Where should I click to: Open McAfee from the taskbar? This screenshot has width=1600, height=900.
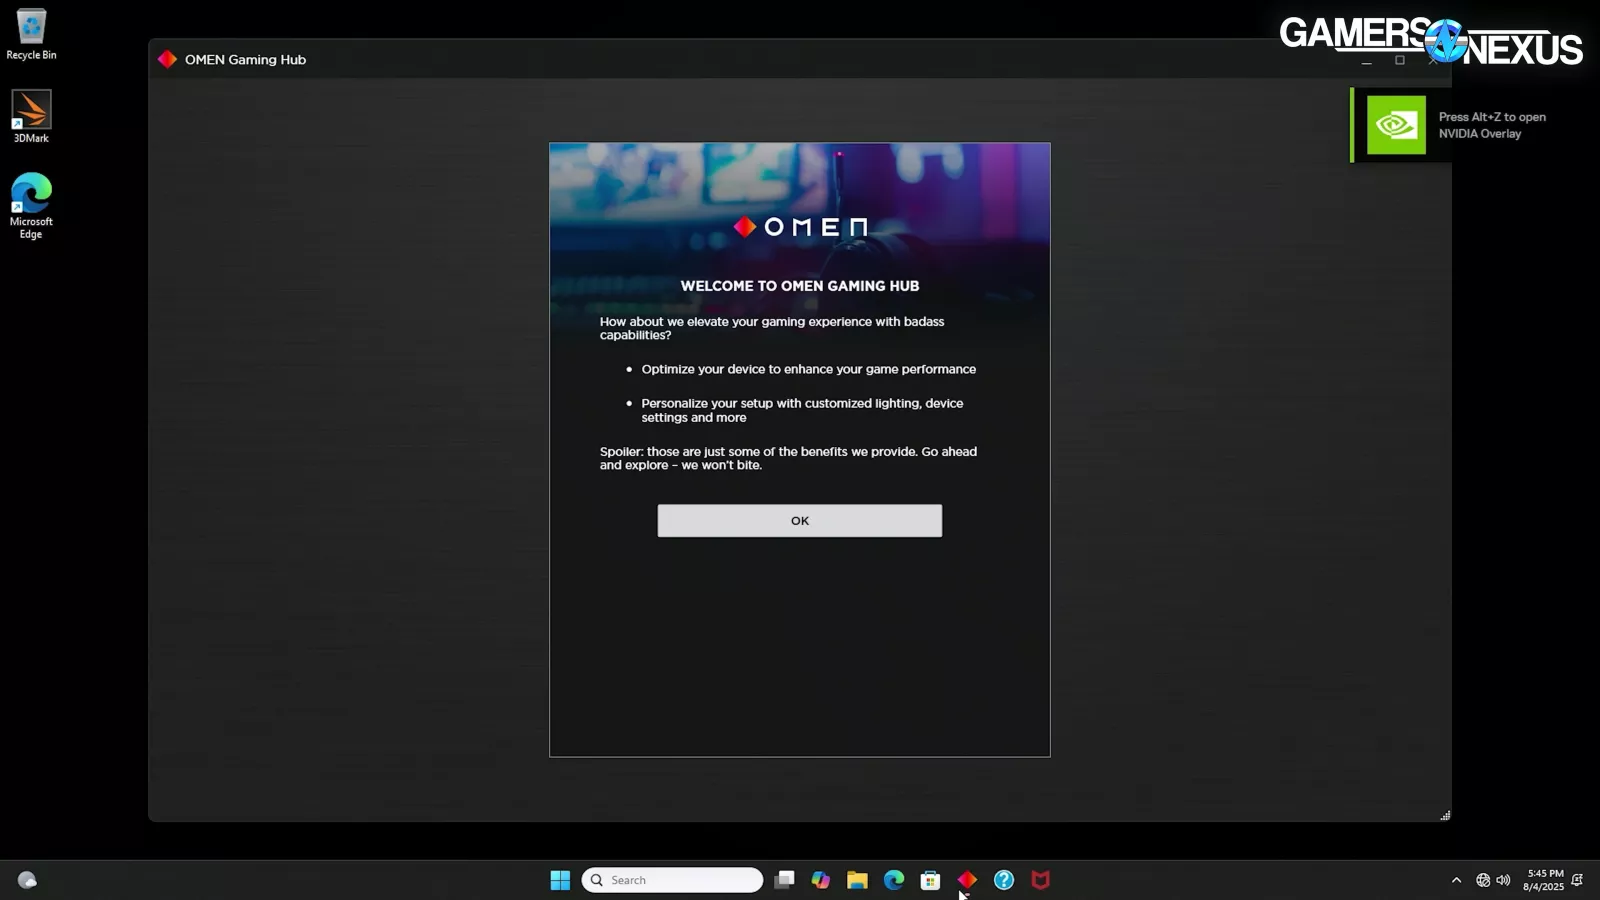point(1040,880)
